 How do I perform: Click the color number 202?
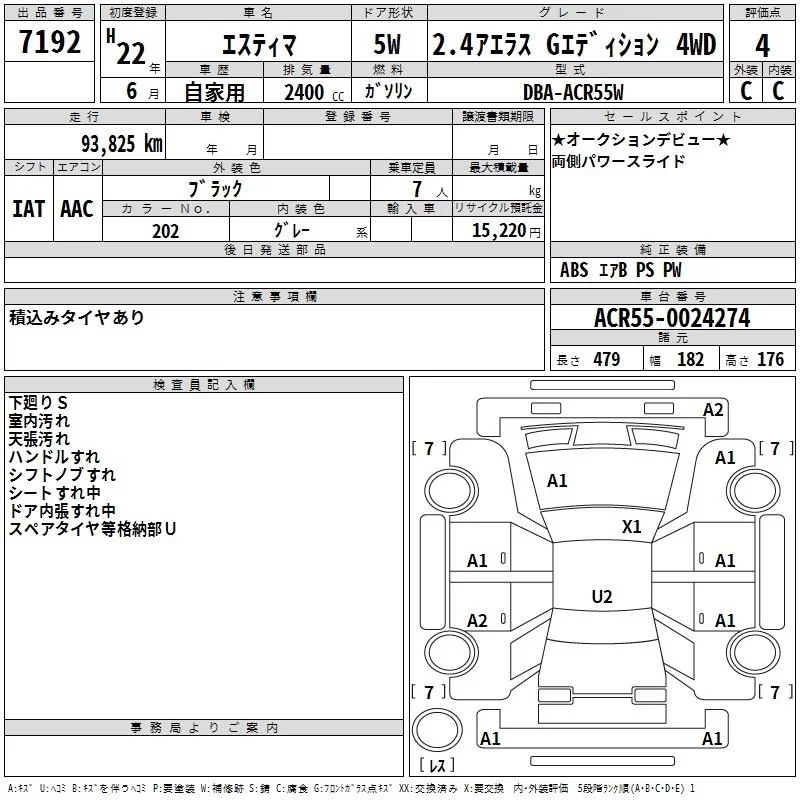pos(166,231)
